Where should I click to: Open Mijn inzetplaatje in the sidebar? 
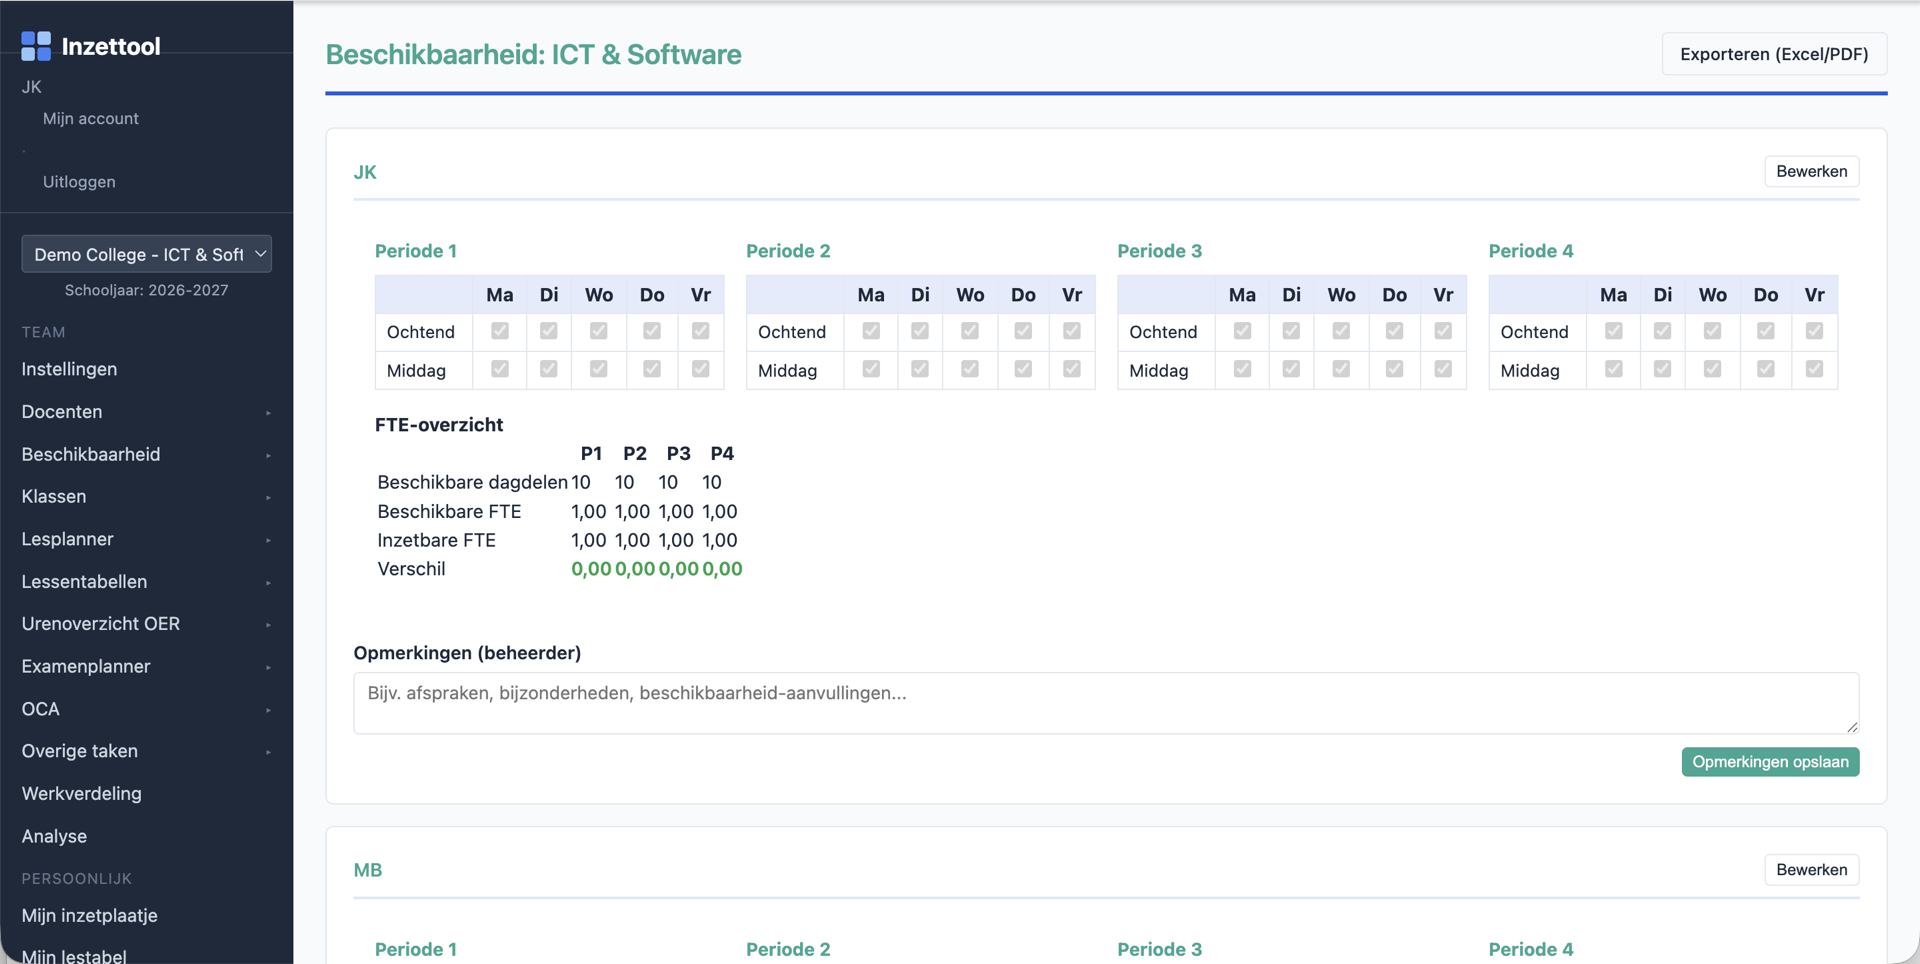(89, 915)
